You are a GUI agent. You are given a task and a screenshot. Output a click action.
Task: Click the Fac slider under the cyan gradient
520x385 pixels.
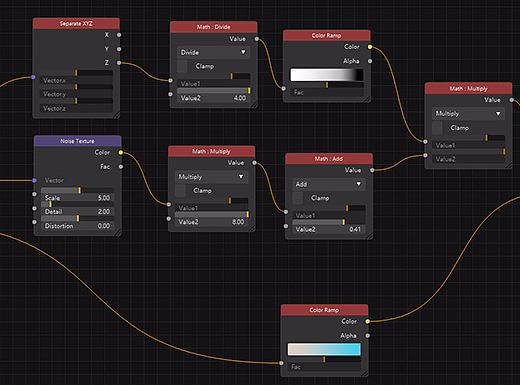click(324, 364)
